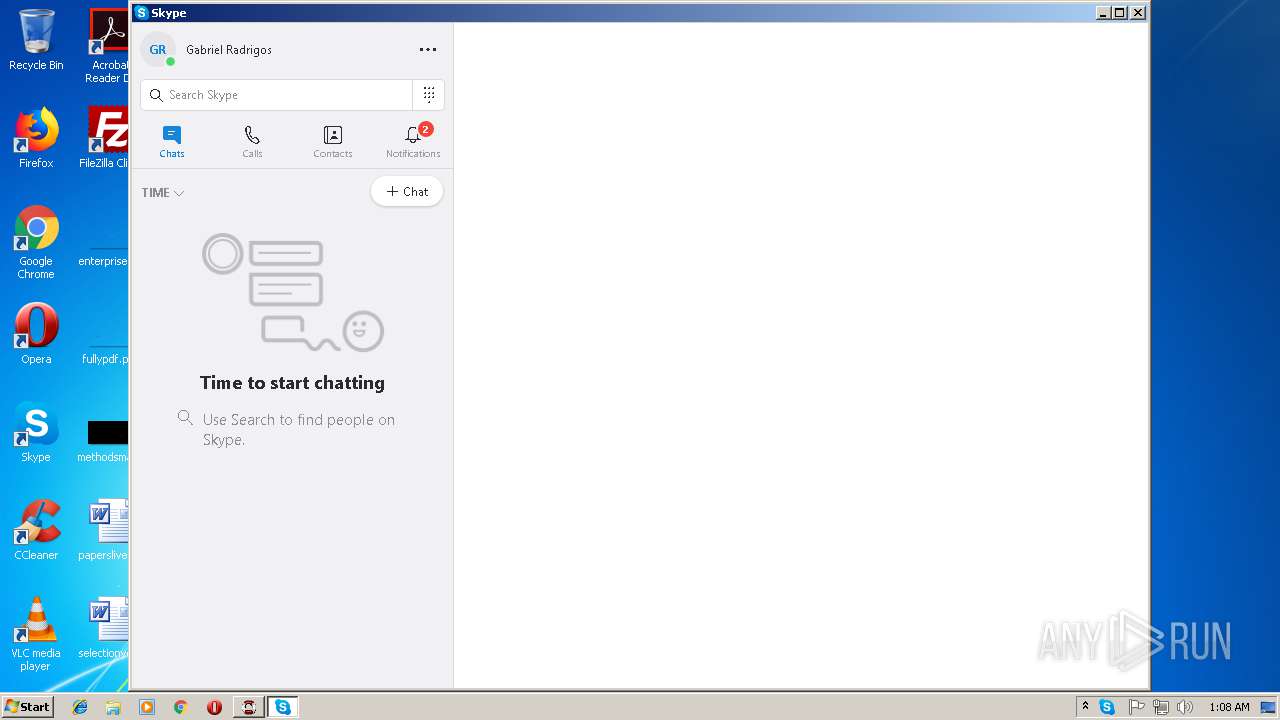Close the Skype window
Image resolution: width=1280 pixels, height=720 pixels.
(x=1138, y=13)
